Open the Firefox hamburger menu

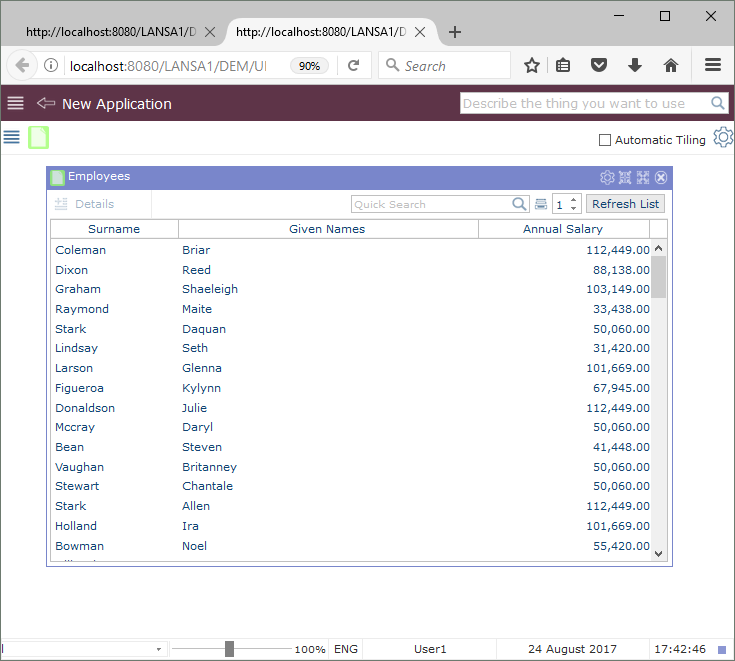[x=713, y=65]
